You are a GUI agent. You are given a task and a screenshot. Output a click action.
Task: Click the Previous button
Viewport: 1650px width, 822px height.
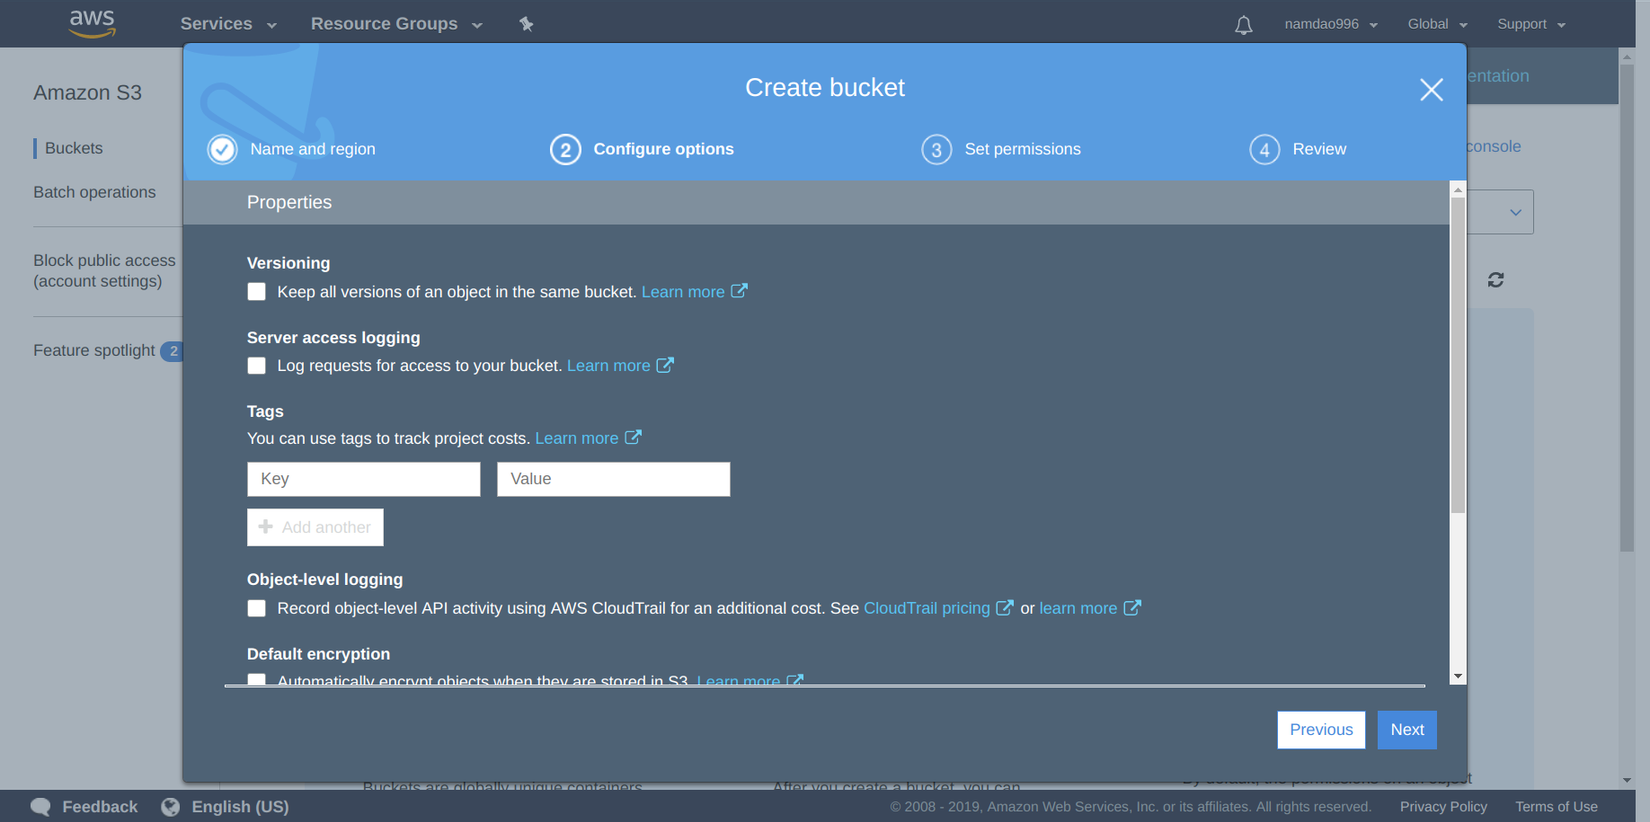[1321, 730]
